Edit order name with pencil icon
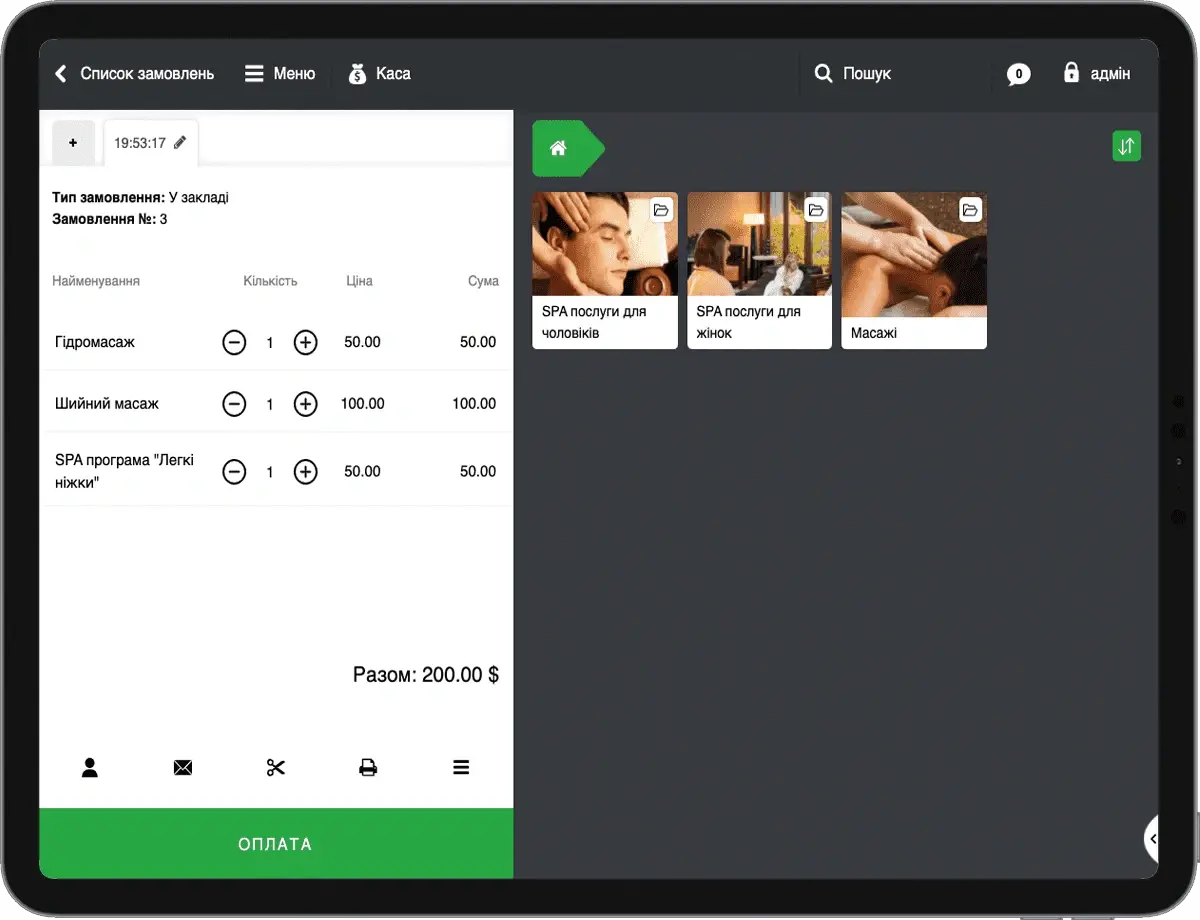This screenshot has height=920, width=1200. pyautogui.click(x=180, y=143)
